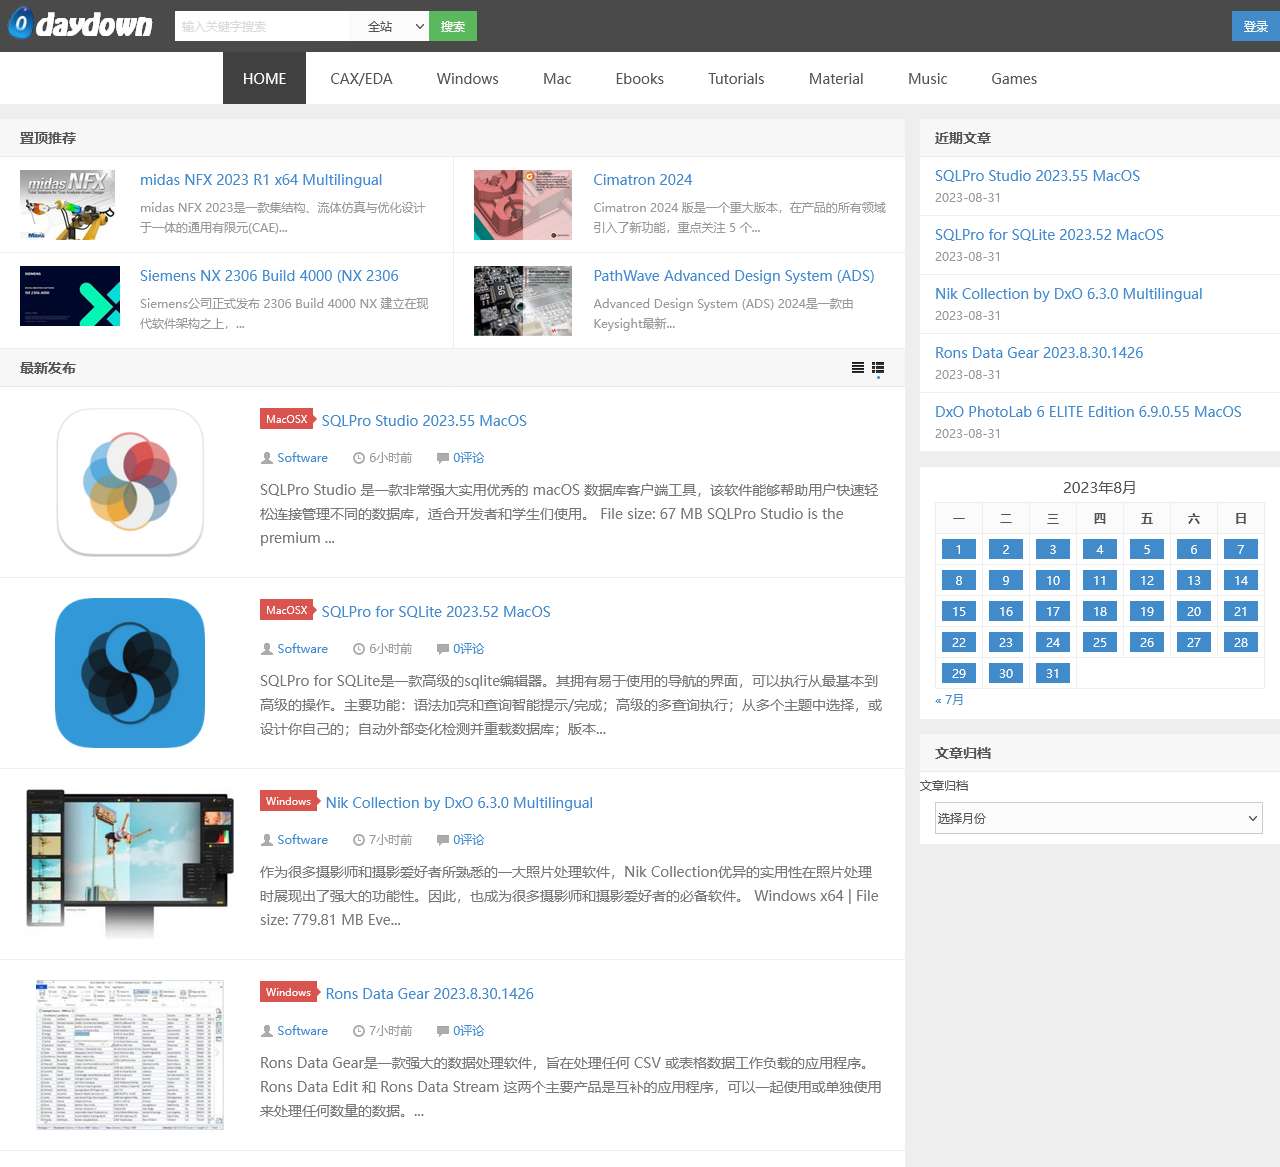The height and width of the screenshot is (1167, 1280).
Task: Open Tutorials navigation menu
Action: (x=736, y=78)
